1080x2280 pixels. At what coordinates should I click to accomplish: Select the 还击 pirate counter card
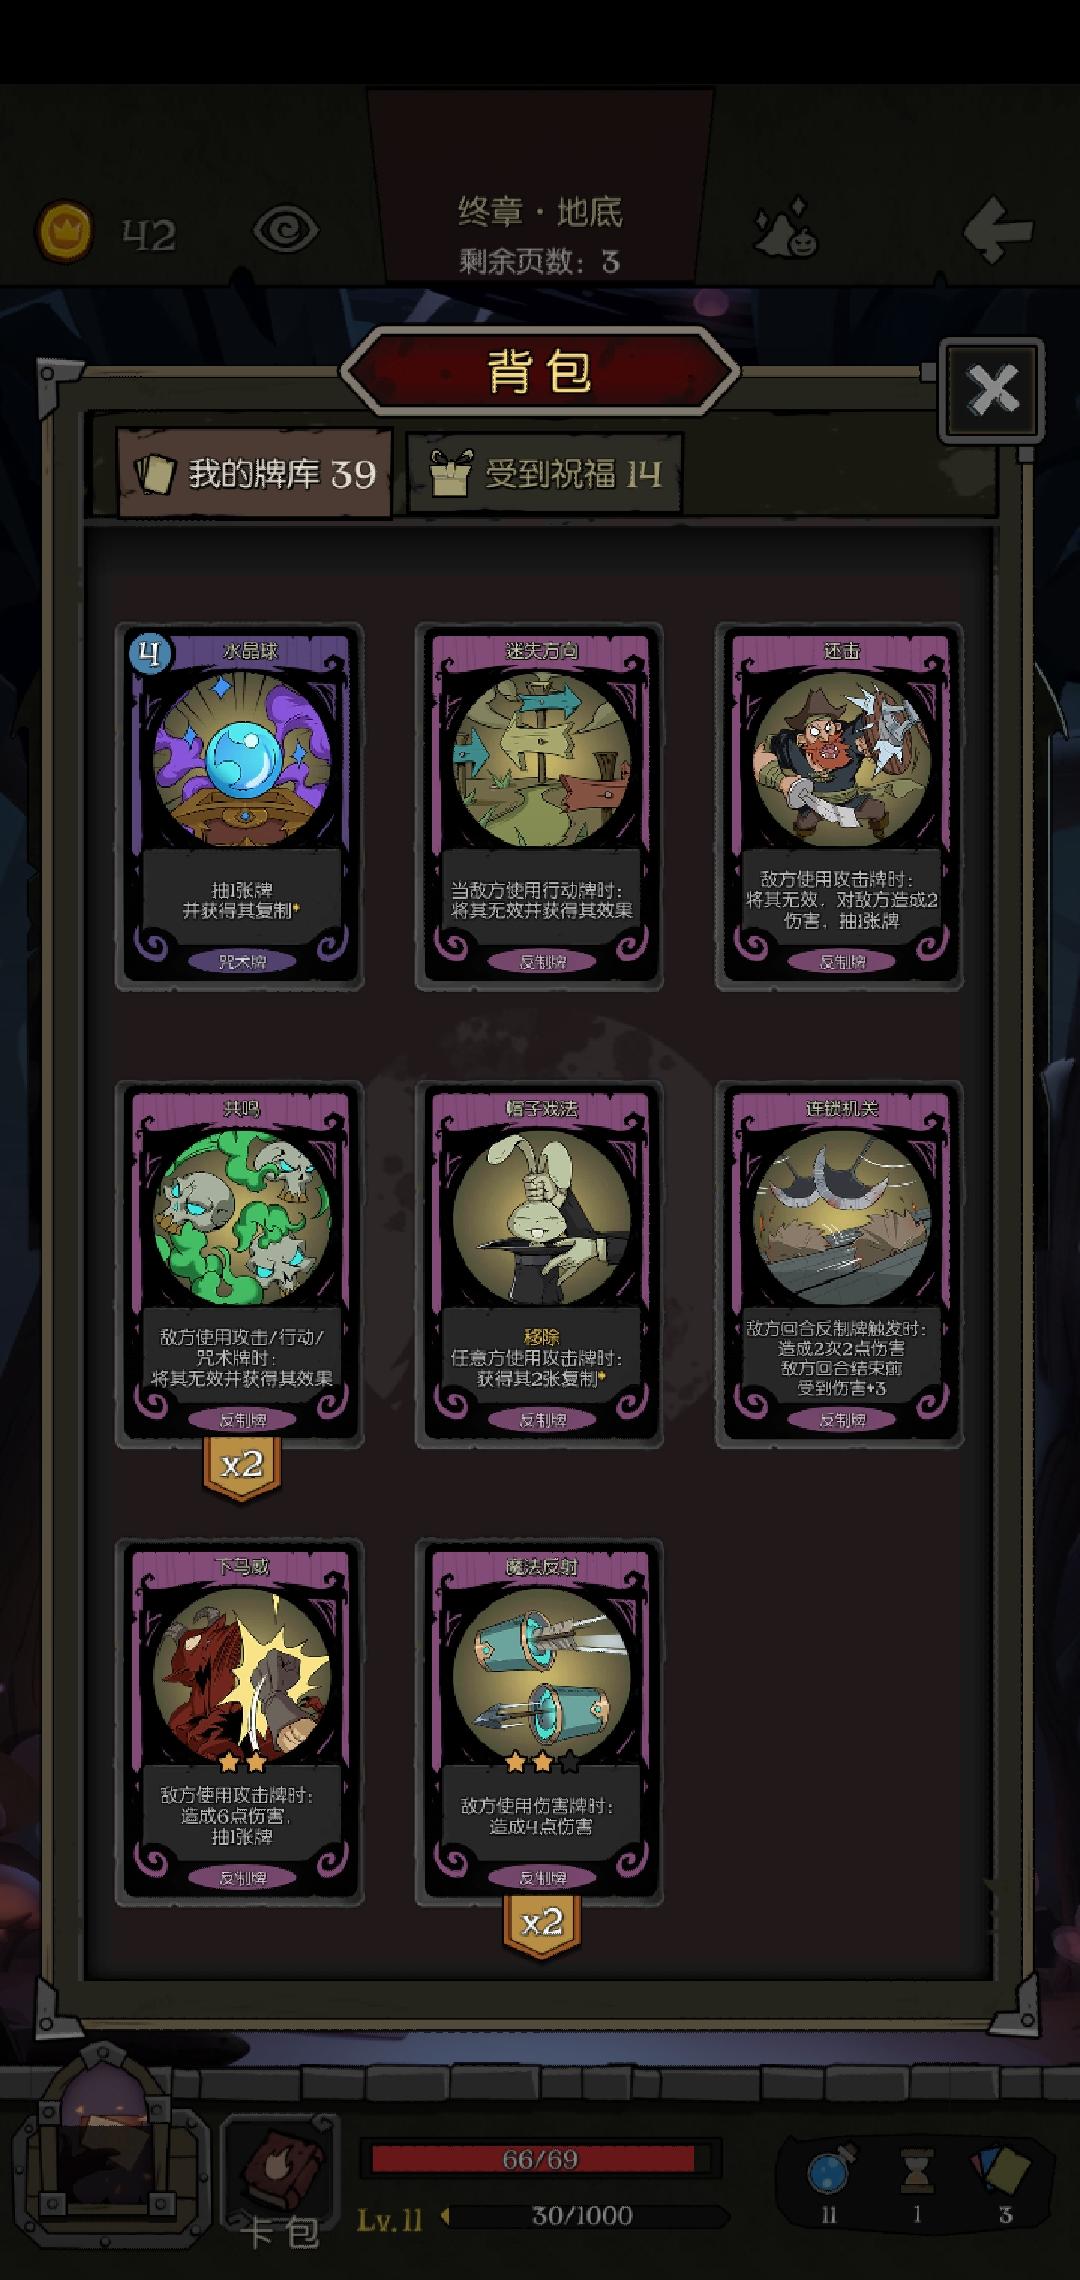840,806
